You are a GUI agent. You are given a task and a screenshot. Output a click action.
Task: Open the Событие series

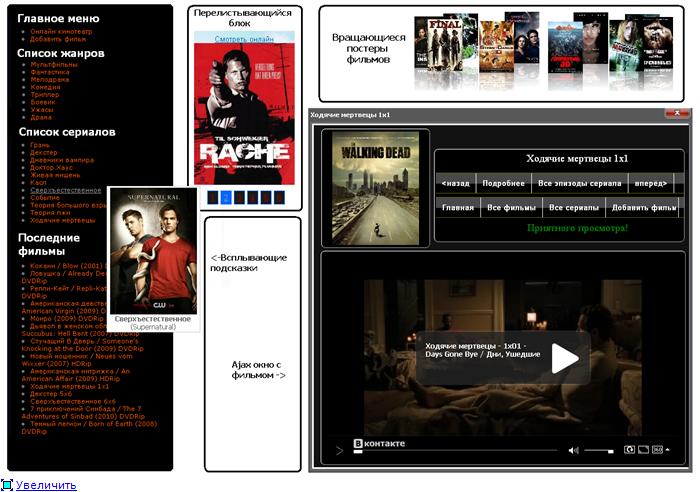coord(45,198)
